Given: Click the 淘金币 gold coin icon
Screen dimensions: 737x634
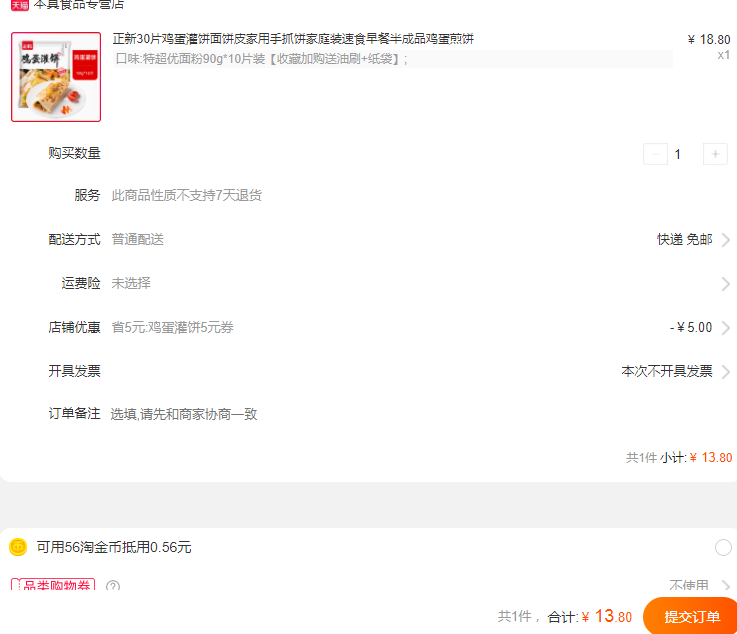Looking at the screenshot, I should [18, 547].
